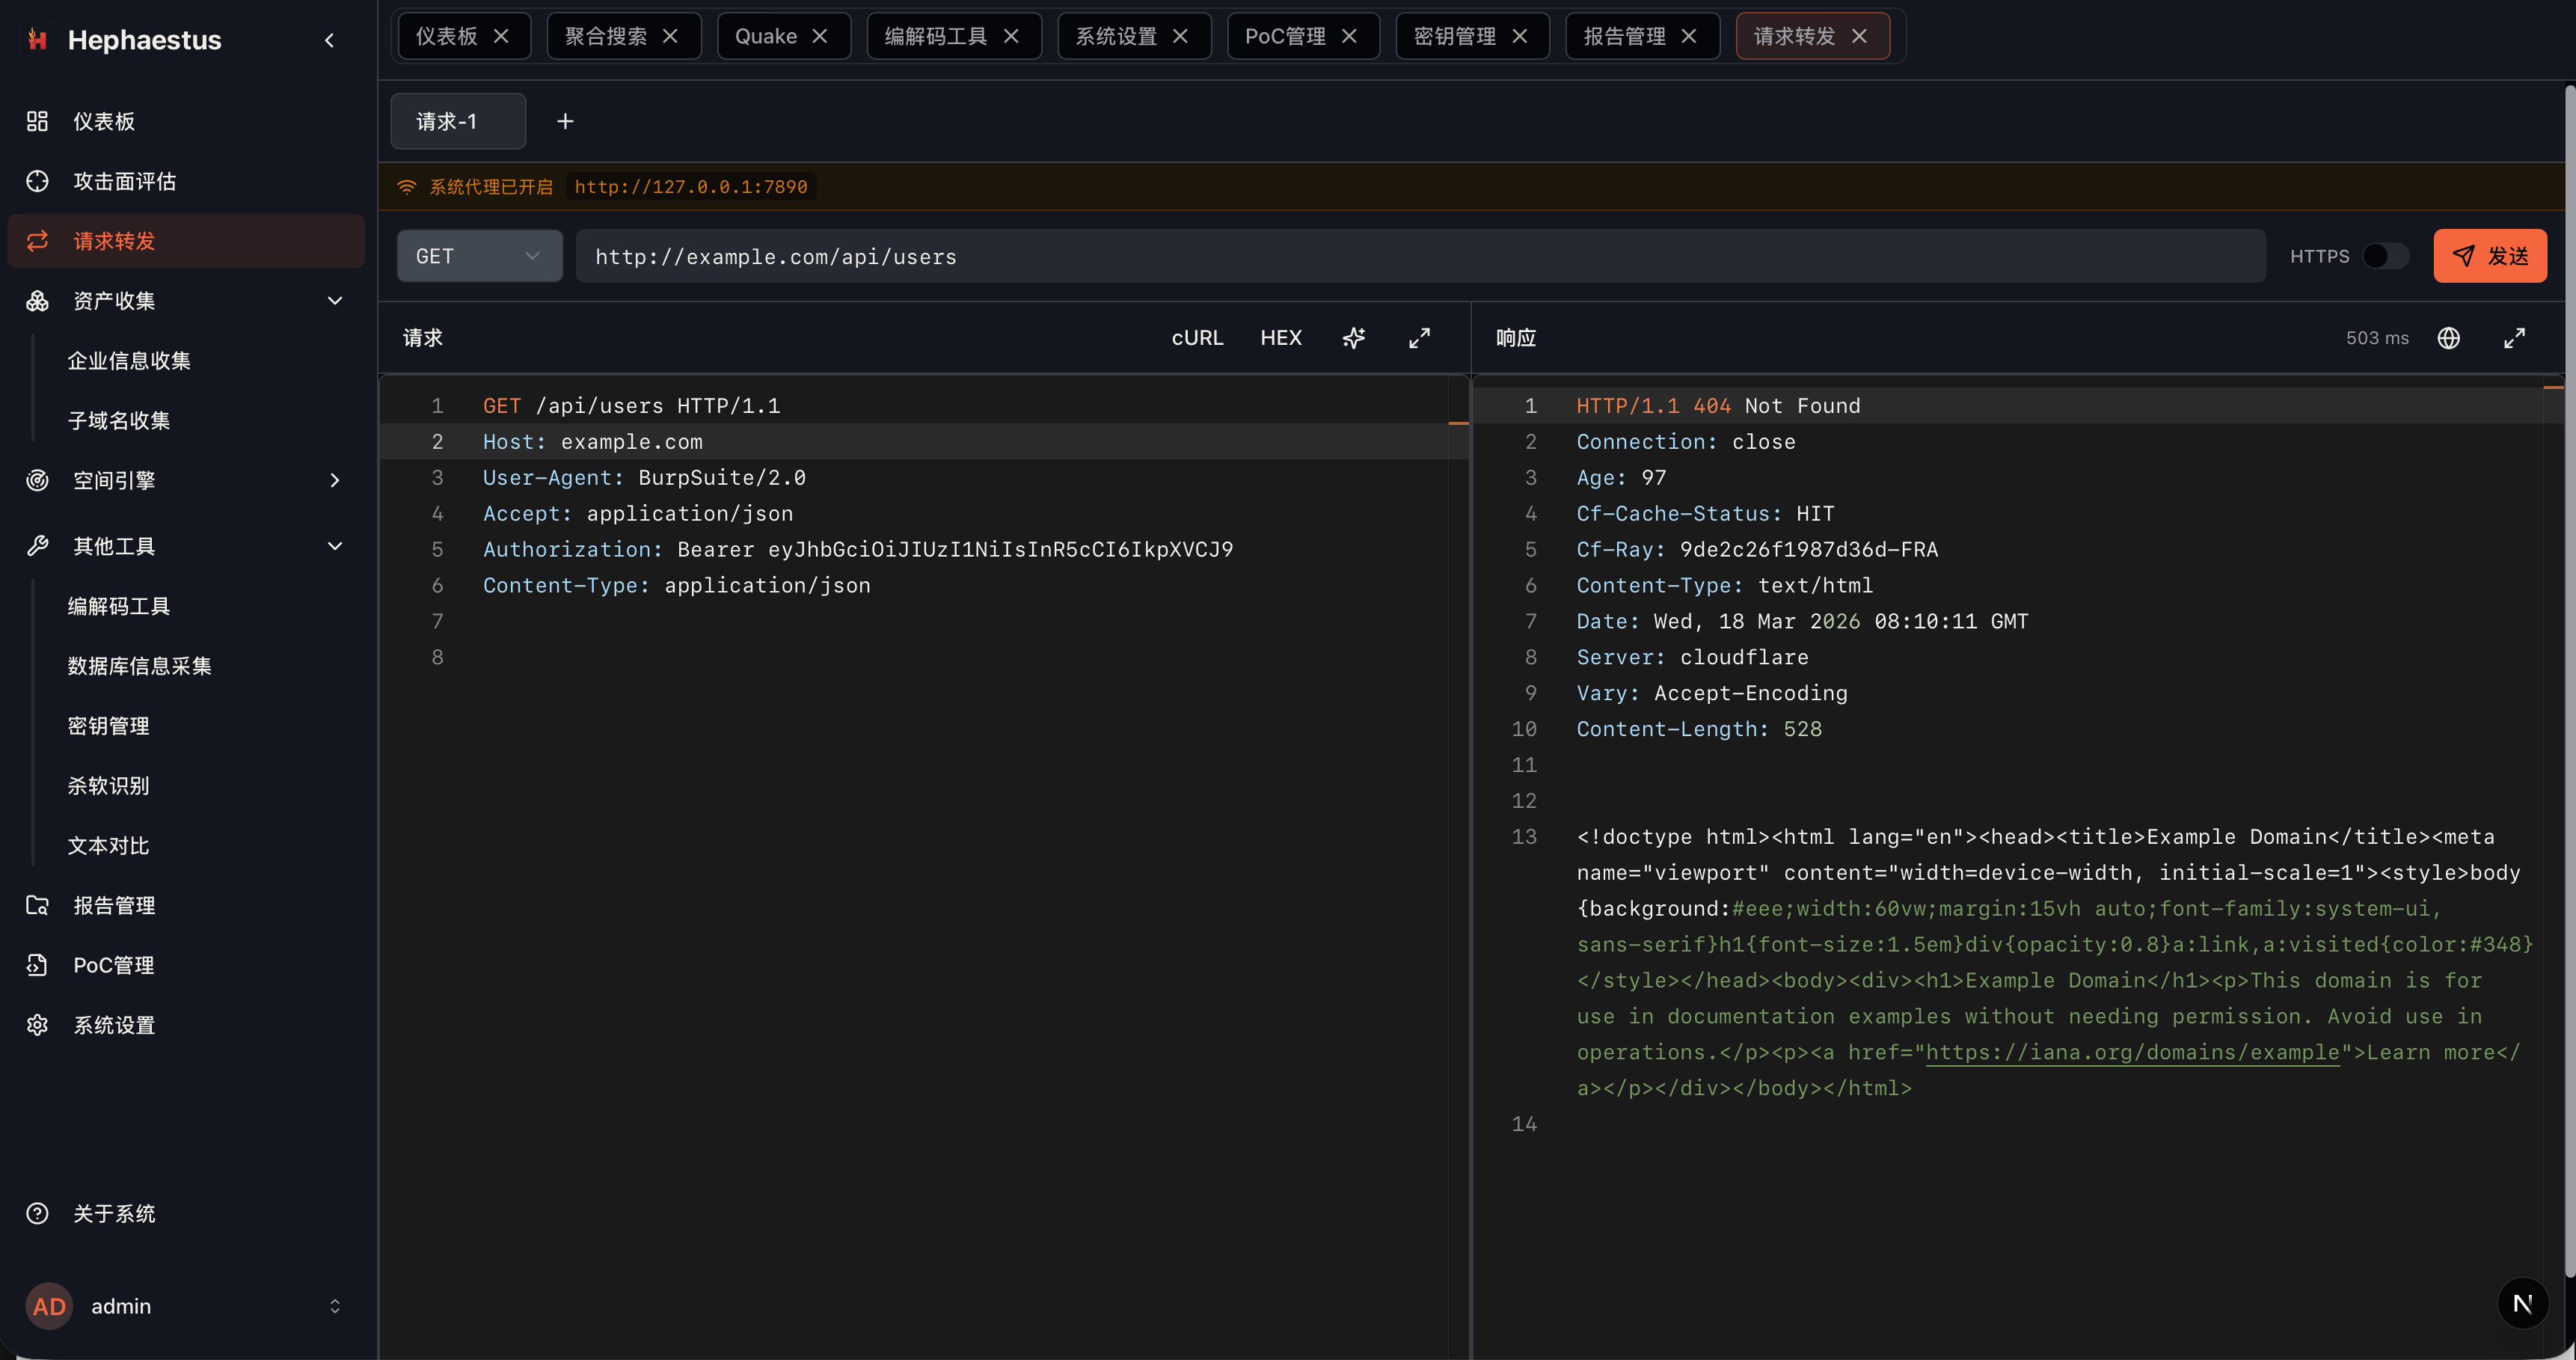Switch to the PoC管理 top tab
2576x1360 pixels.
[x=1285, y=36]
